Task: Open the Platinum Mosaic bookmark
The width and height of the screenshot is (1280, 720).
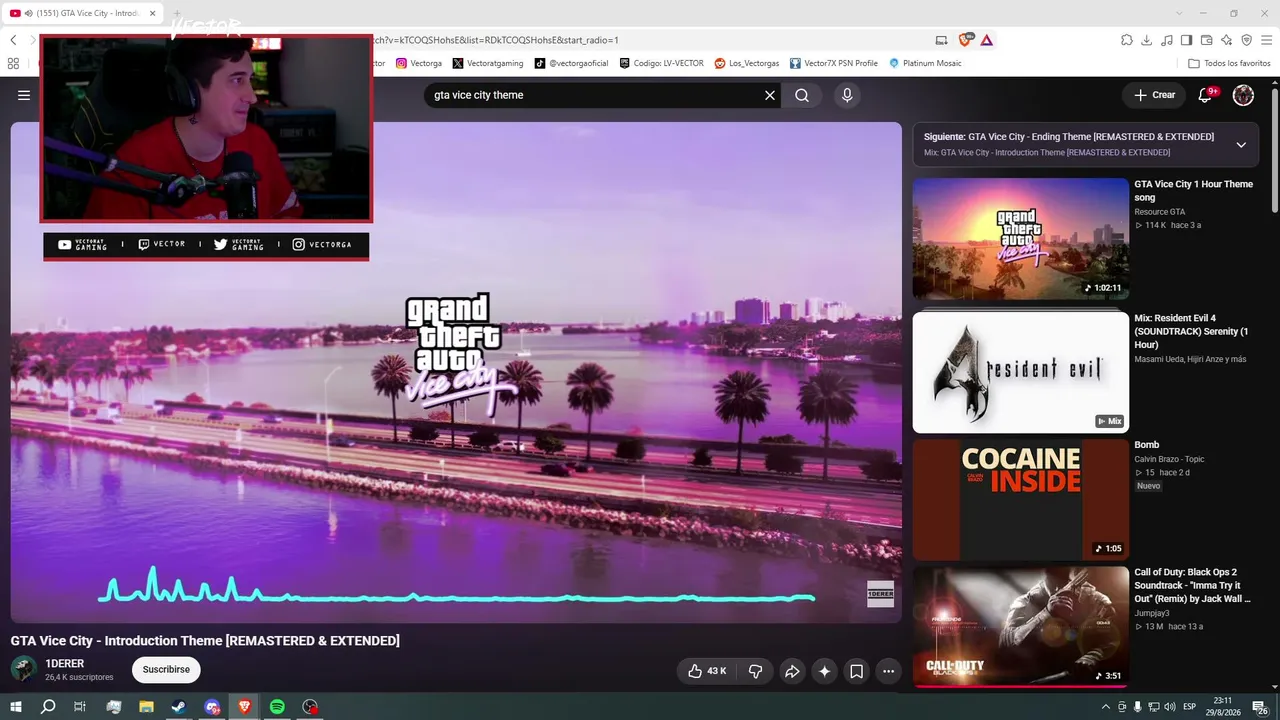Action: click(x=925, y=63)
